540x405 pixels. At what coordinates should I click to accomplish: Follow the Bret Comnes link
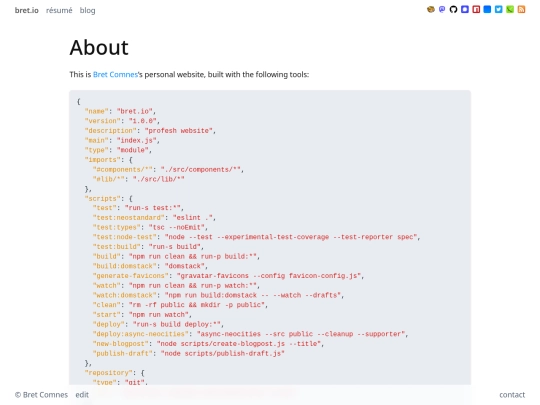coord(115,74)
